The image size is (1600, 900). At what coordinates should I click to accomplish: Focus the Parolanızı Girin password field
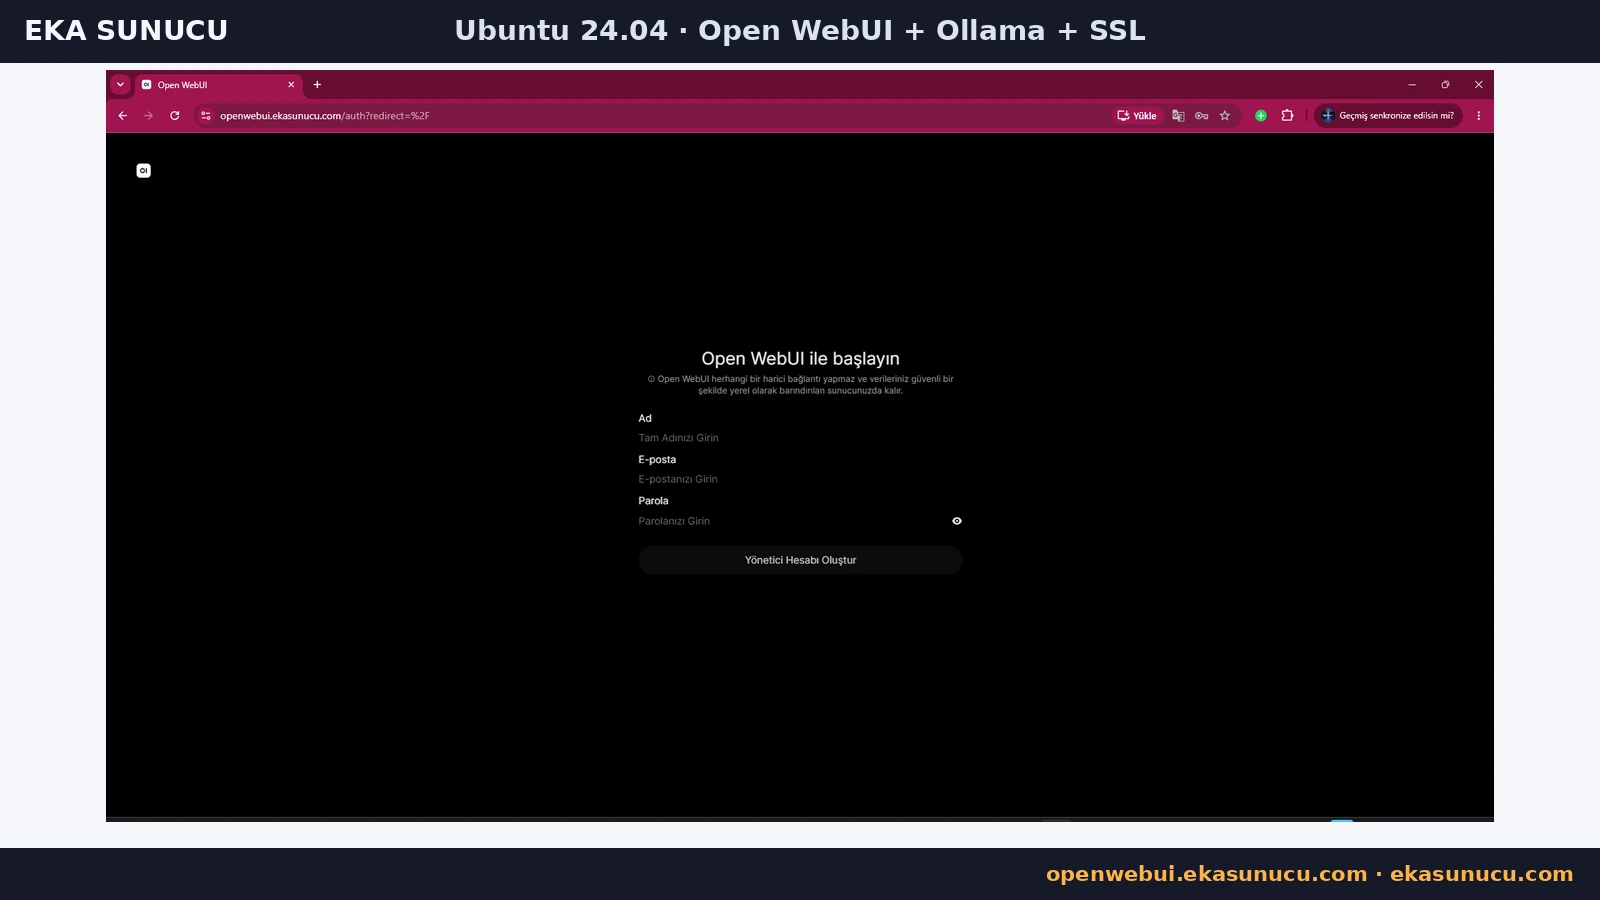(792, 521)
